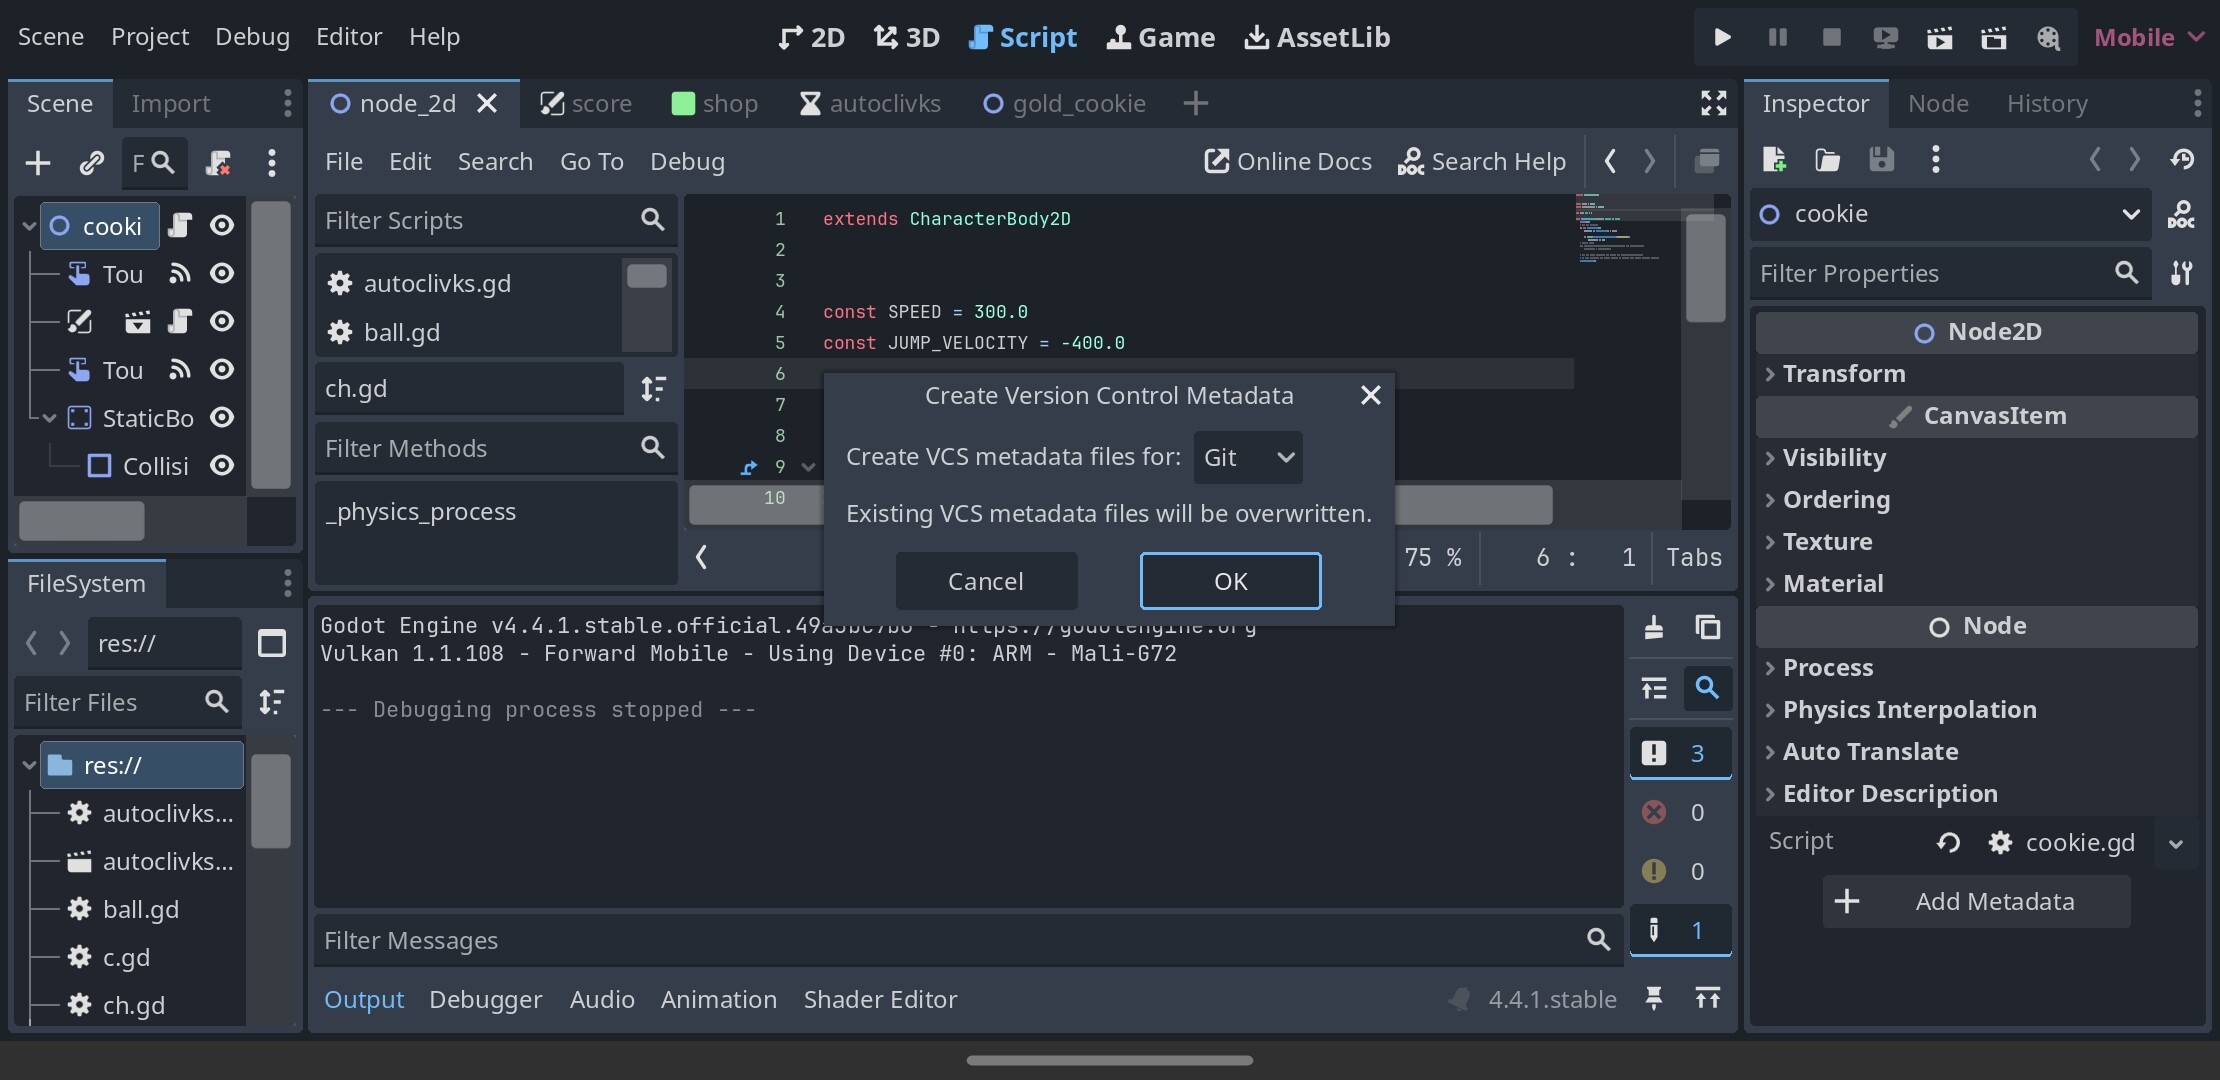Open cookie node selector dropdown
Image resolution: width=2220 pixels, height=1080 pixels.
coord(1951,214)
